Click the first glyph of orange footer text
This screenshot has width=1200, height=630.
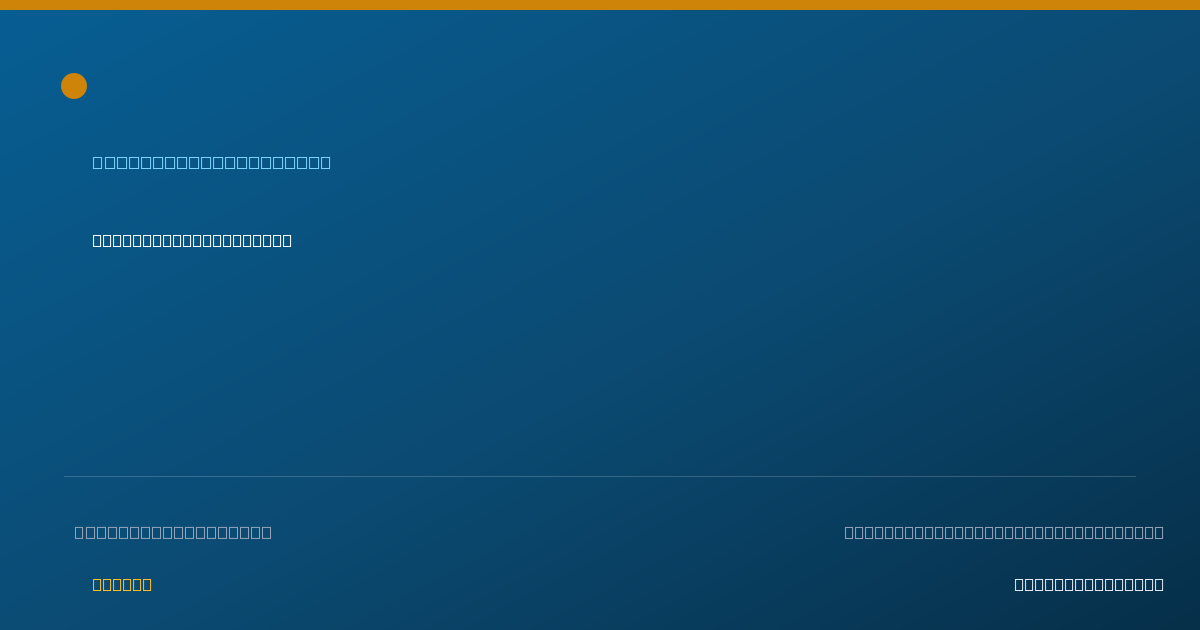click(97, 584)
